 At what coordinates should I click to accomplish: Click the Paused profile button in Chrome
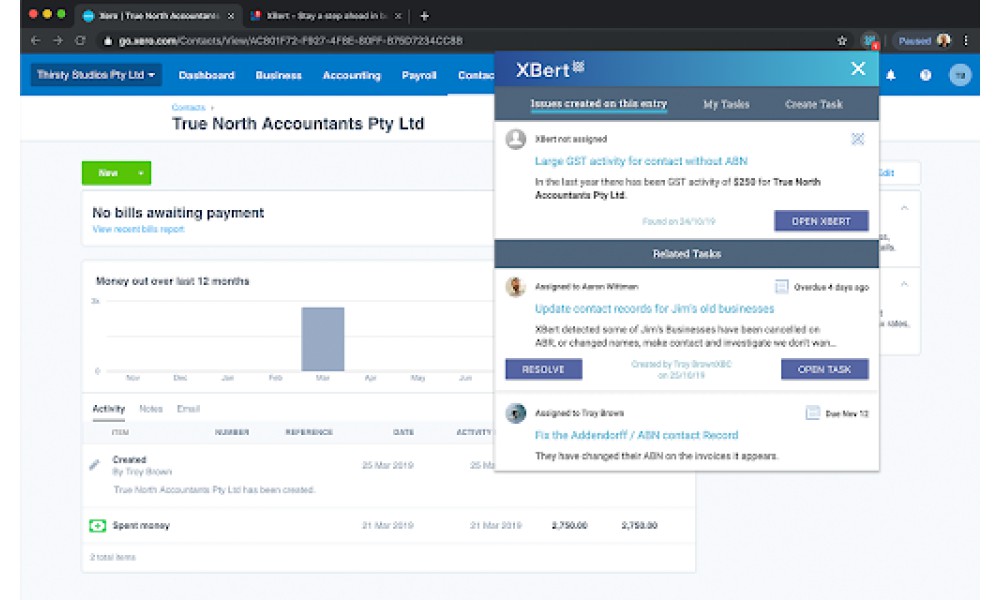923,41
